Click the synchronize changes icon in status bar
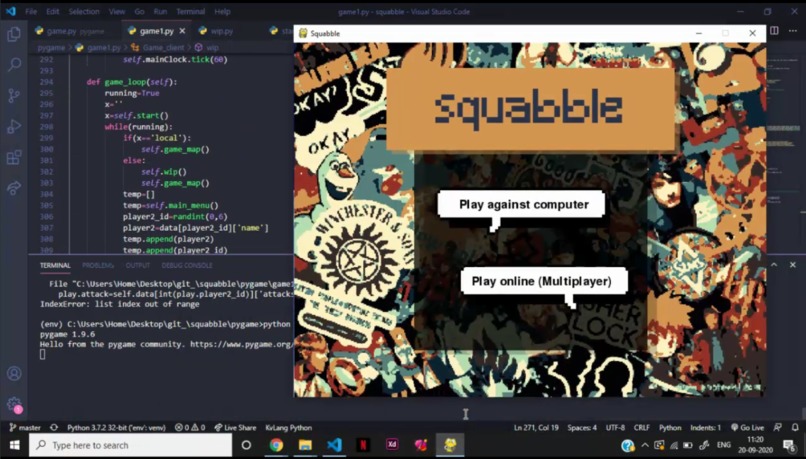Image resolution: width=806 pixels, height=459 pixels. click(x=53, y=428)
